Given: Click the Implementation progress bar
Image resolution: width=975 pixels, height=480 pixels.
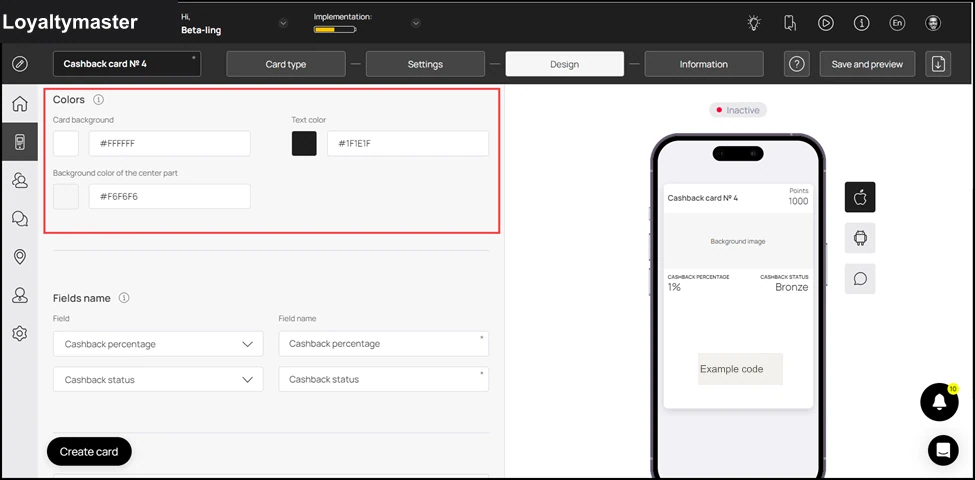Looking at the screenshot, I should tap(335, 29).
